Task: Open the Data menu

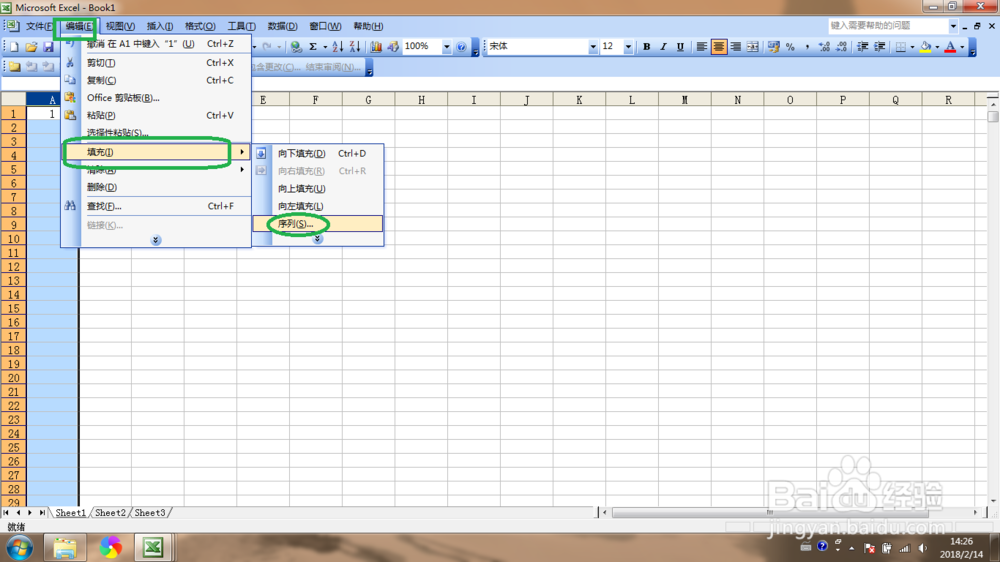Action: pyautogui.click(x=282, y=26)
